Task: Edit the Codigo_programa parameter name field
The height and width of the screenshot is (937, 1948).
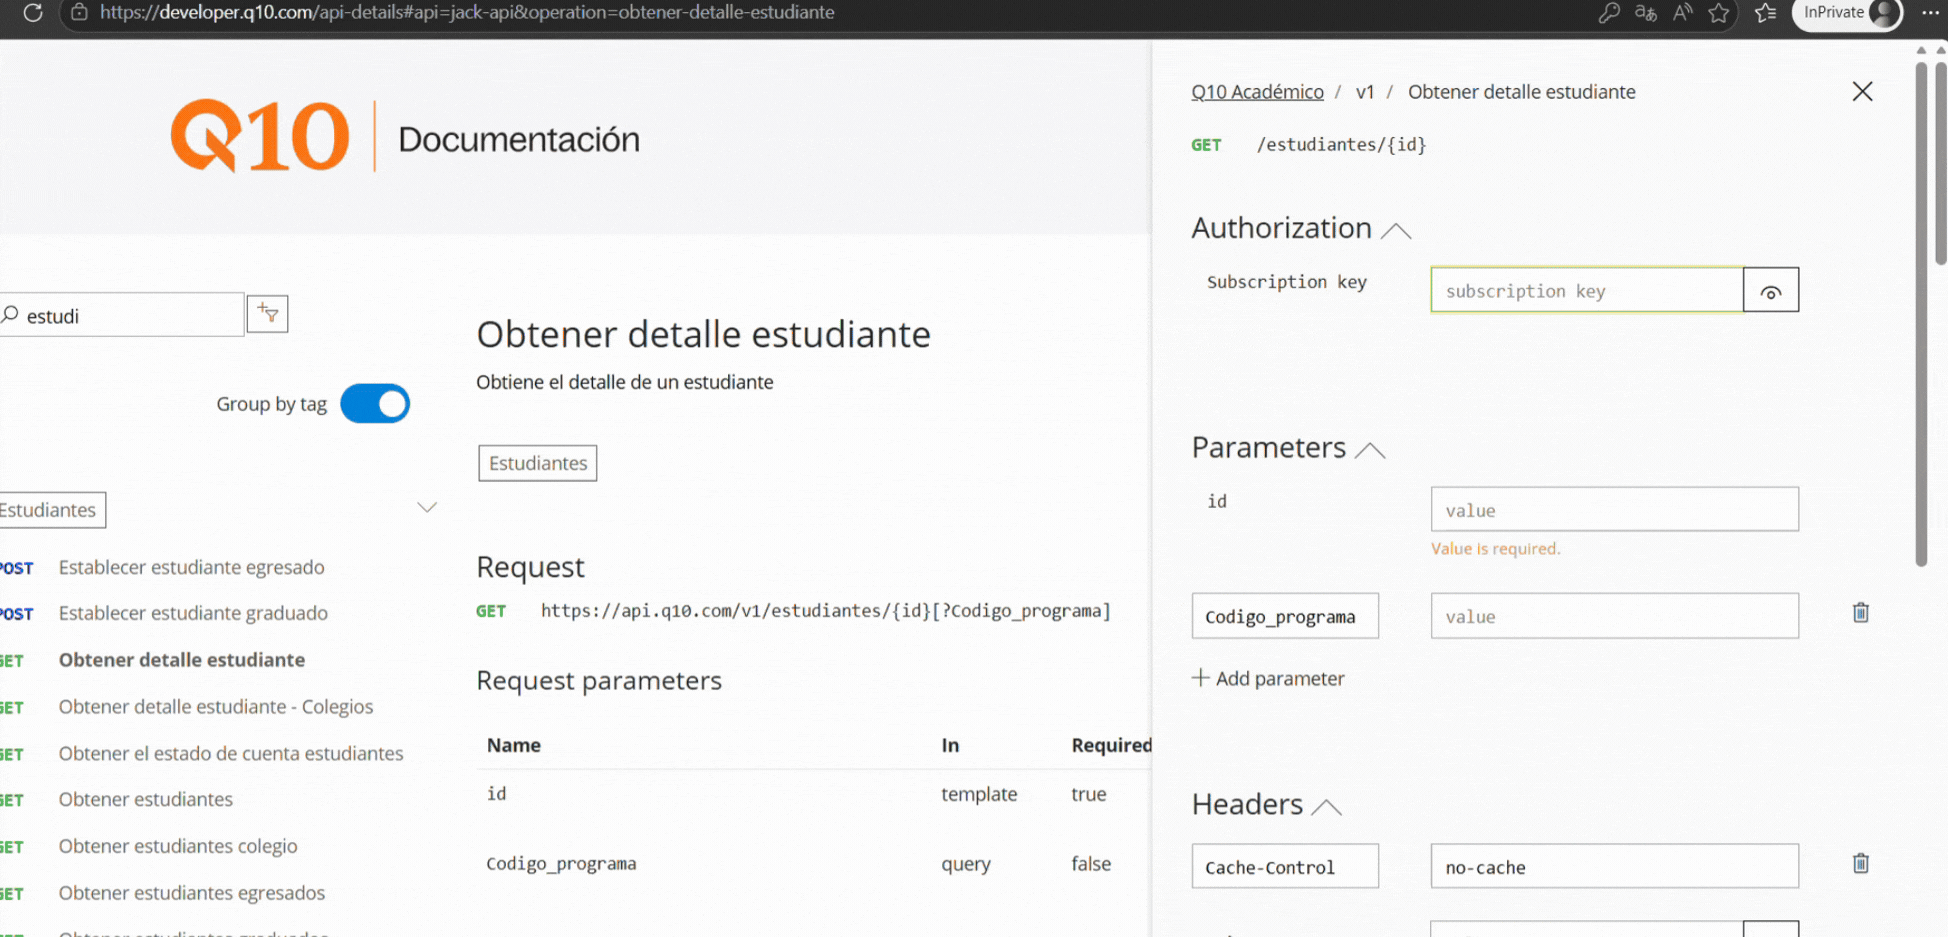Action: 1285,616
